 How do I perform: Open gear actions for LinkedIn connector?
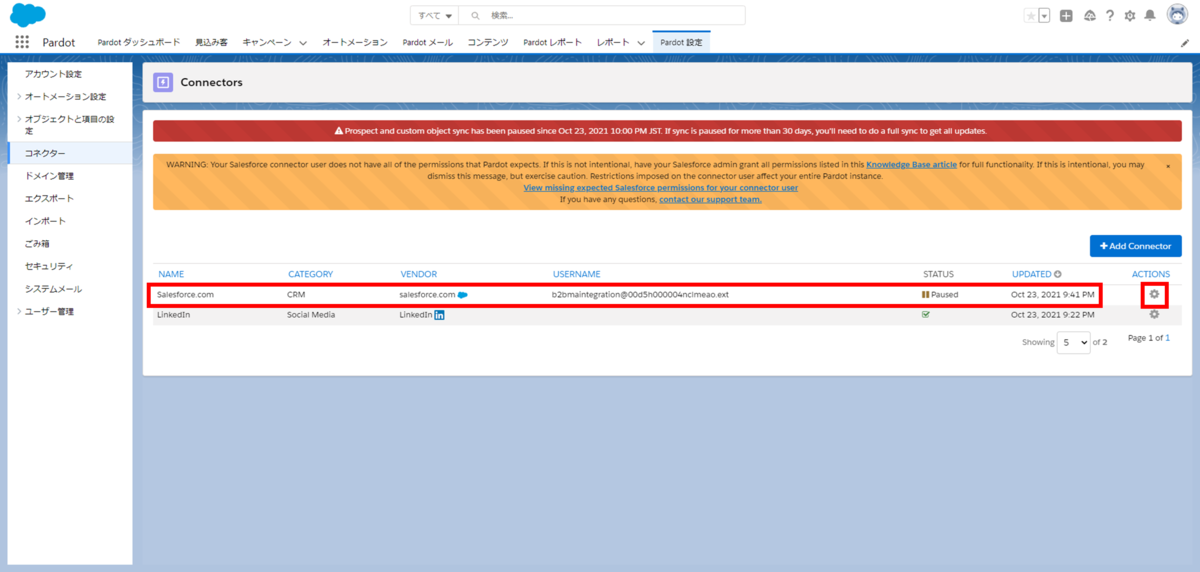click(1154, 314)
